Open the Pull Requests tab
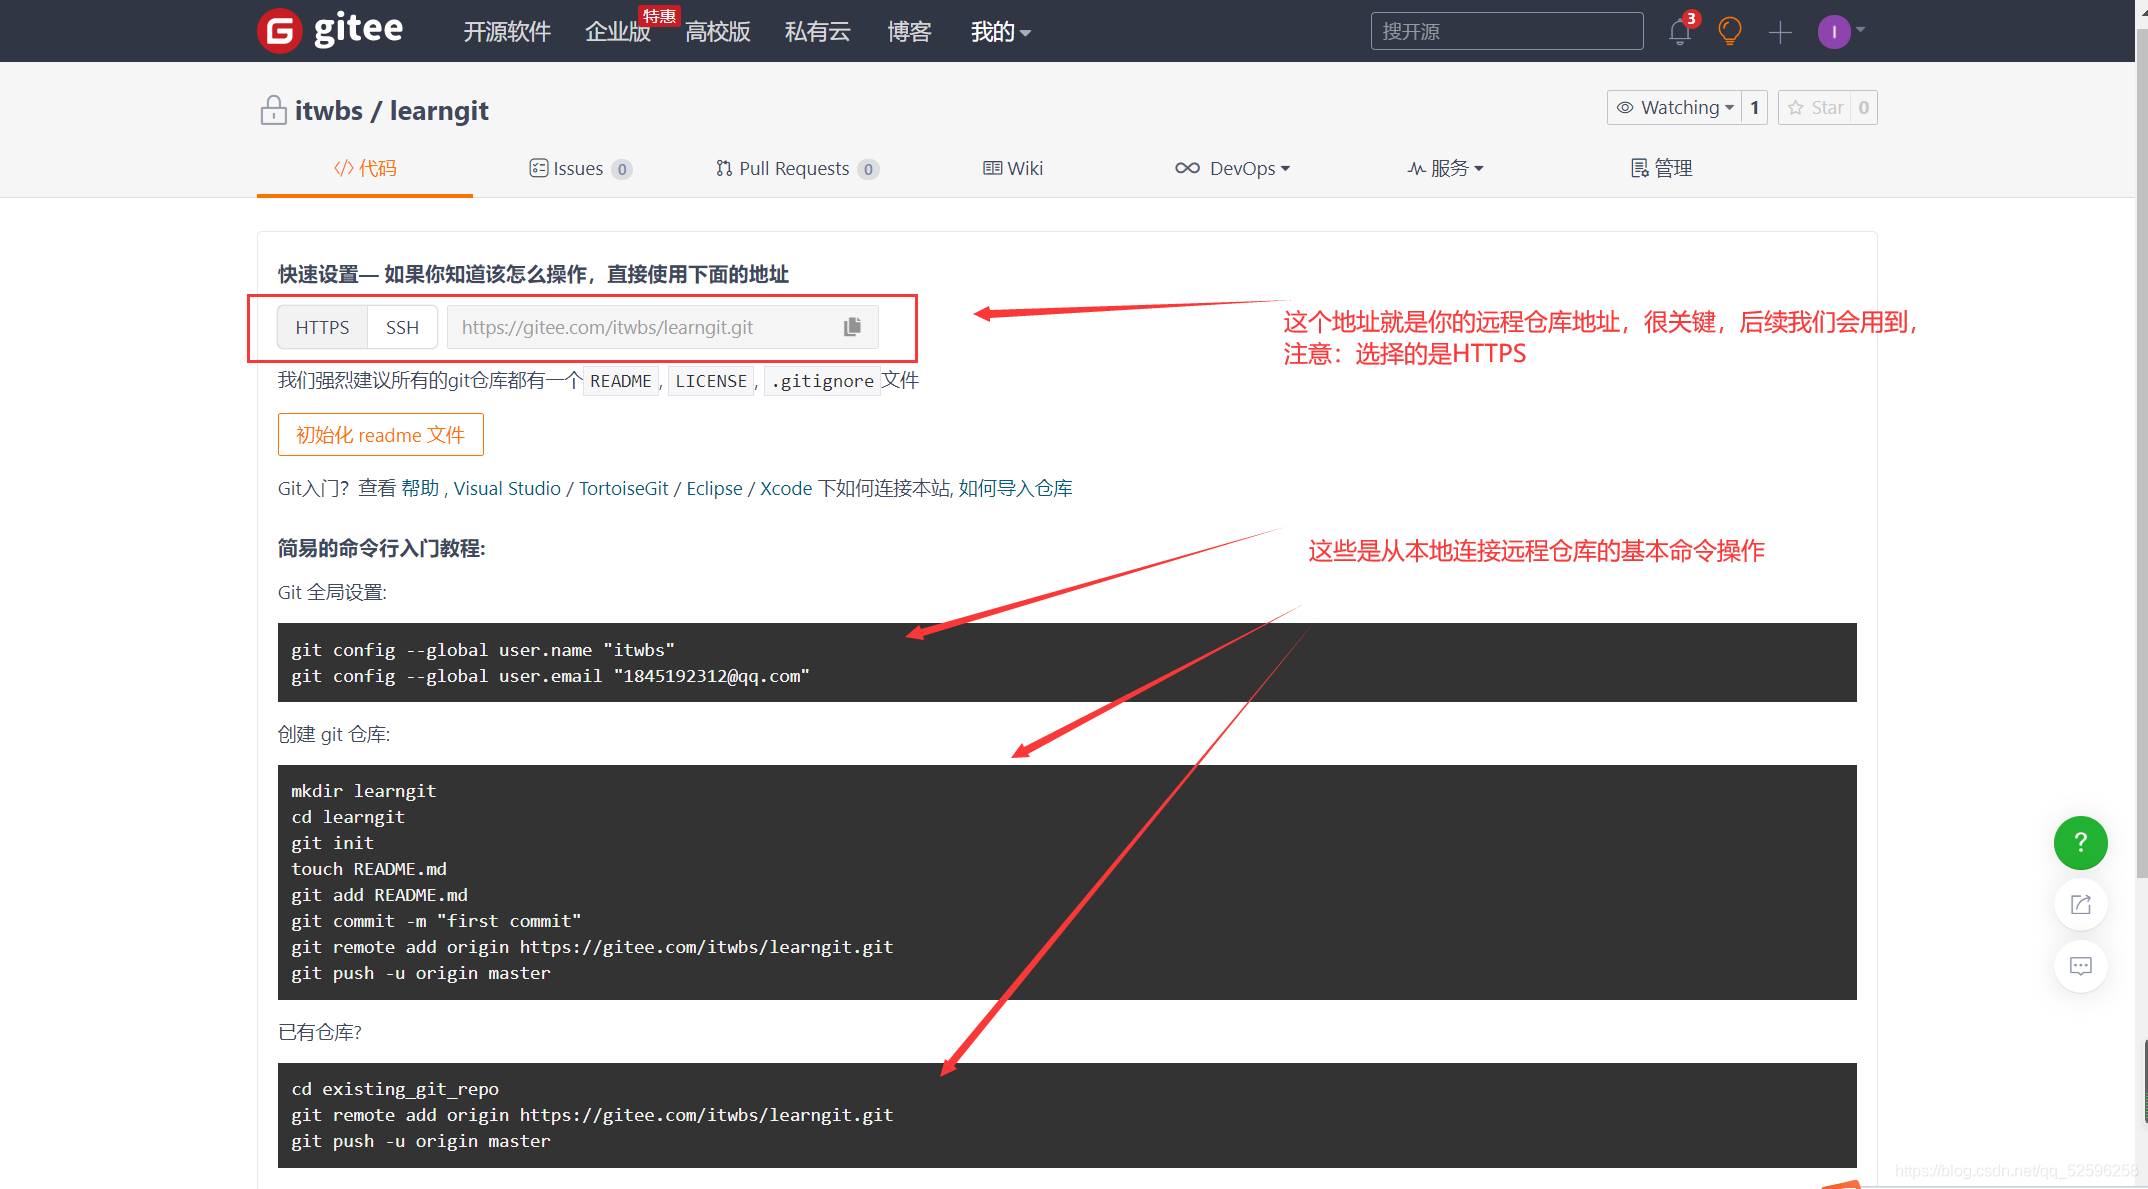This screenshot has width=2148, height=1189. coord(797,168)
